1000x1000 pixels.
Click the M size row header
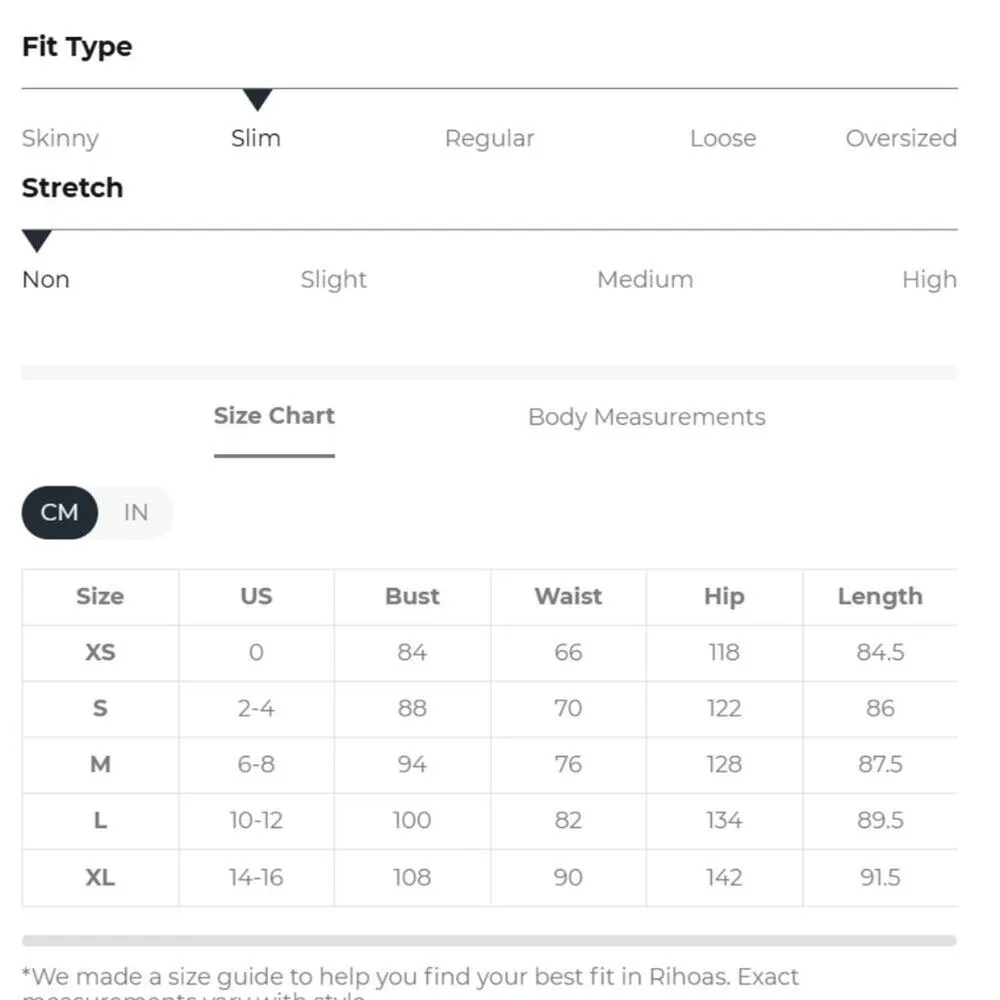(x=100, y=764)
